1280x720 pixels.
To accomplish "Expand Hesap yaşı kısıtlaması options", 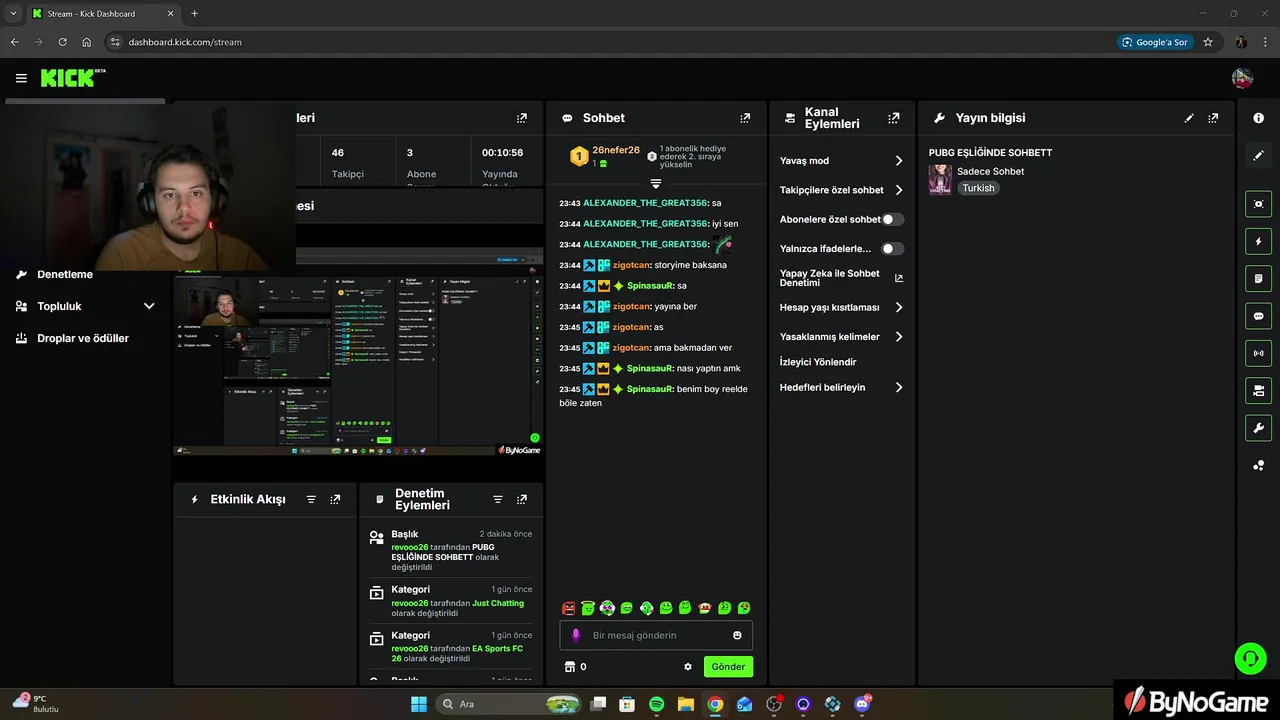I will 898,308.
